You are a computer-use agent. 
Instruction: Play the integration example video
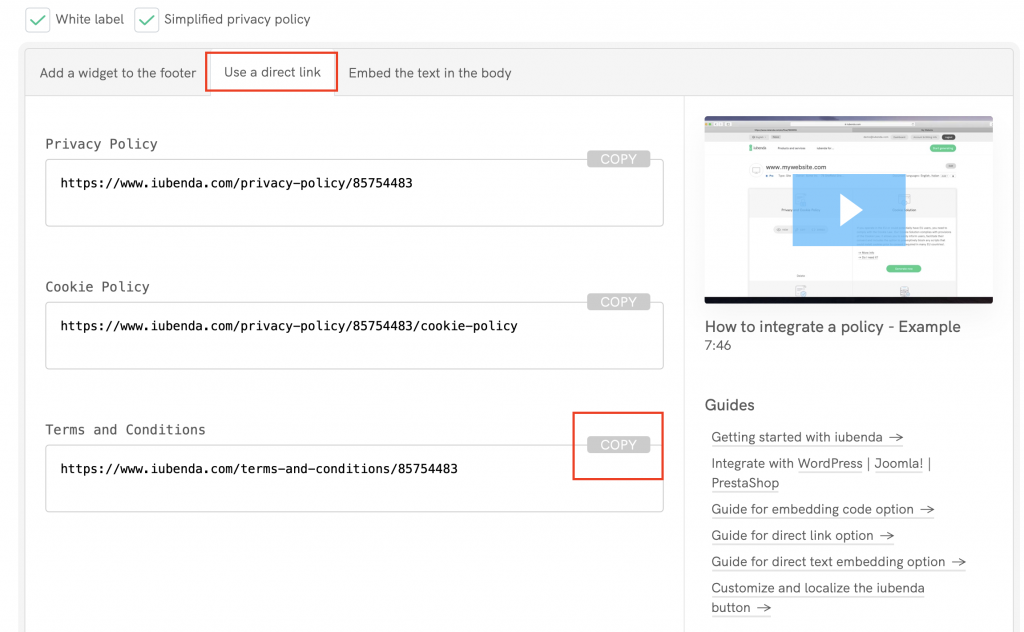849,210
